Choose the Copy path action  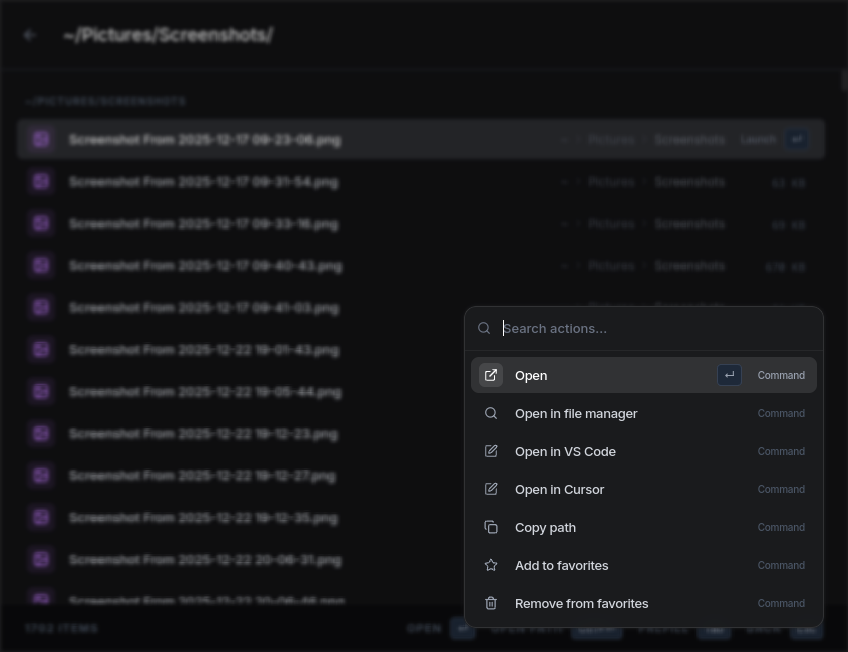click(644, 527)
